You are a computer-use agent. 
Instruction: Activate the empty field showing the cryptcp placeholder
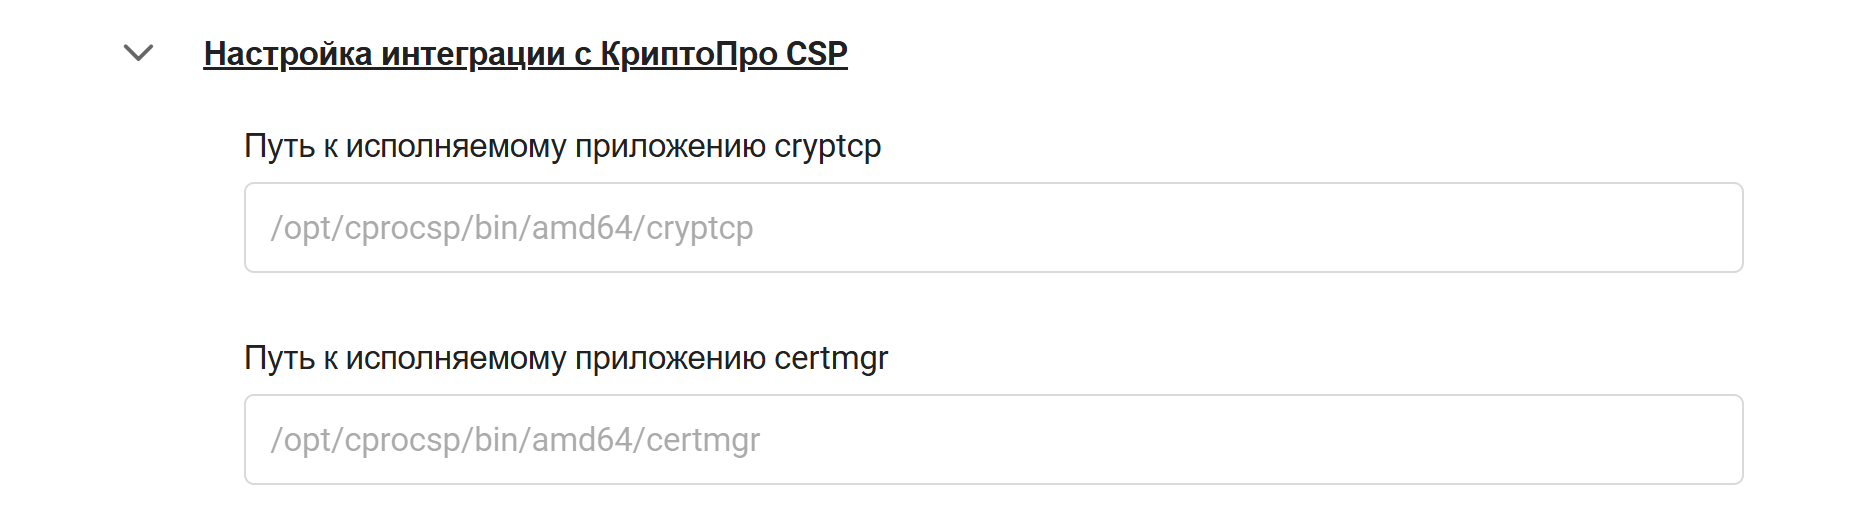point(993,228)
